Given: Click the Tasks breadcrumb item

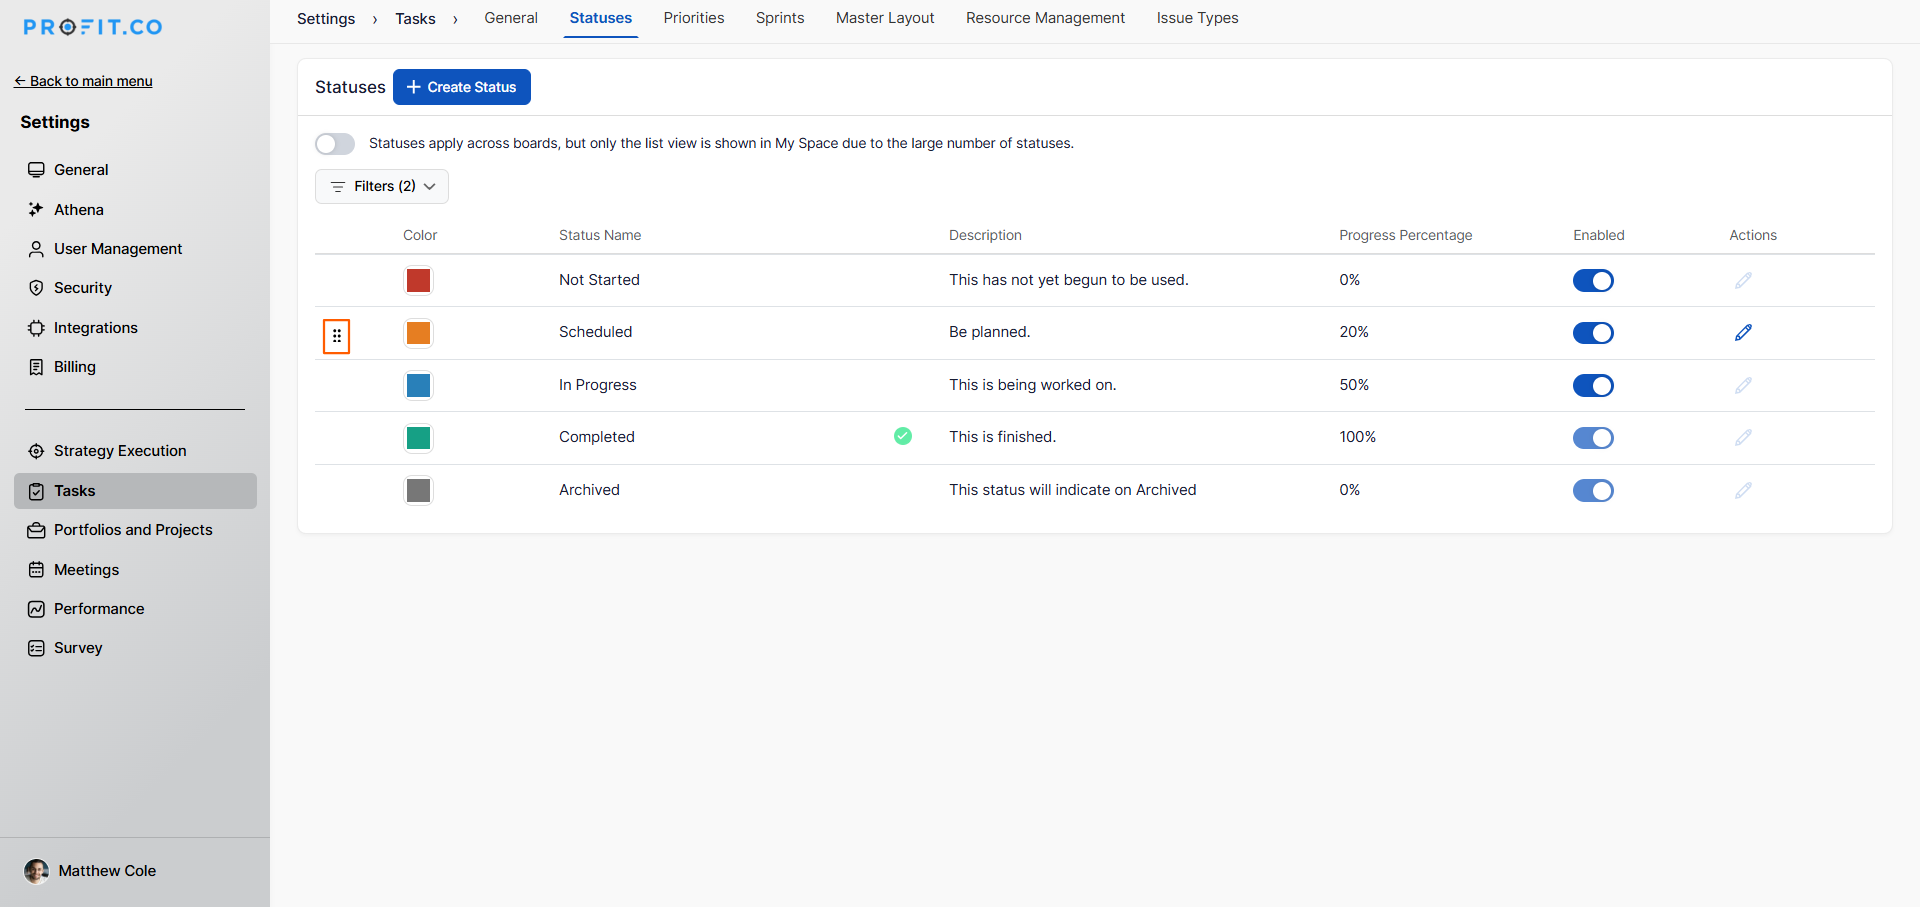Looking at the screenshot, I should point(415,19).
